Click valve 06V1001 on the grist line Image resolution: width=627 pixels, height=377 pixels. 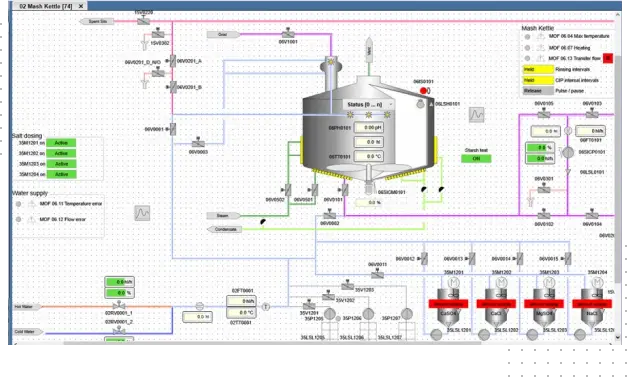(x=288, y=34)
